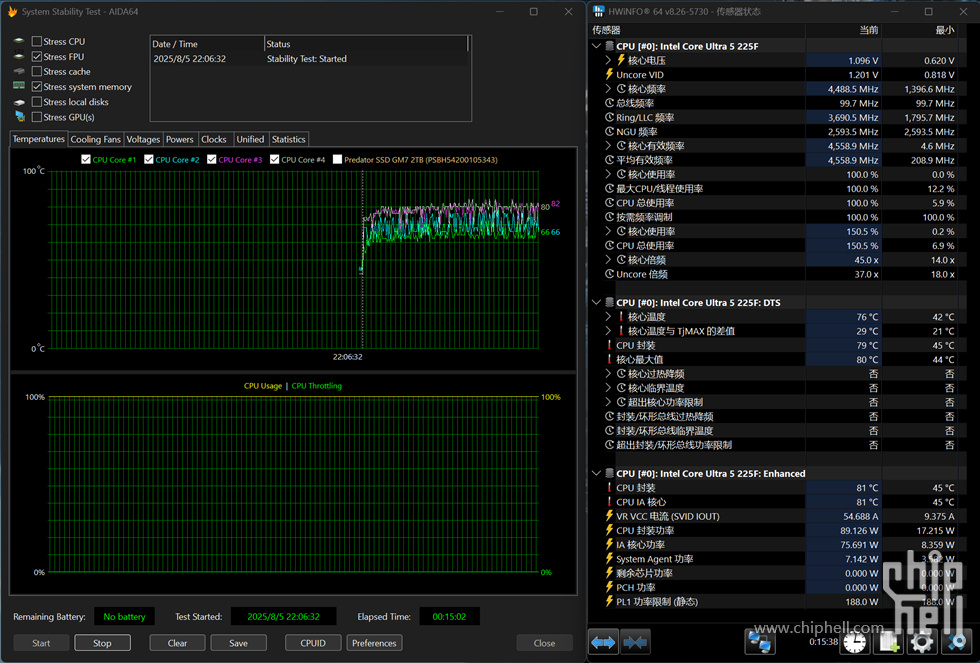Collapse the Intel Core Ultra 5 225F: Enhanced group
The image size is (980, 663).
pos(596,474)
